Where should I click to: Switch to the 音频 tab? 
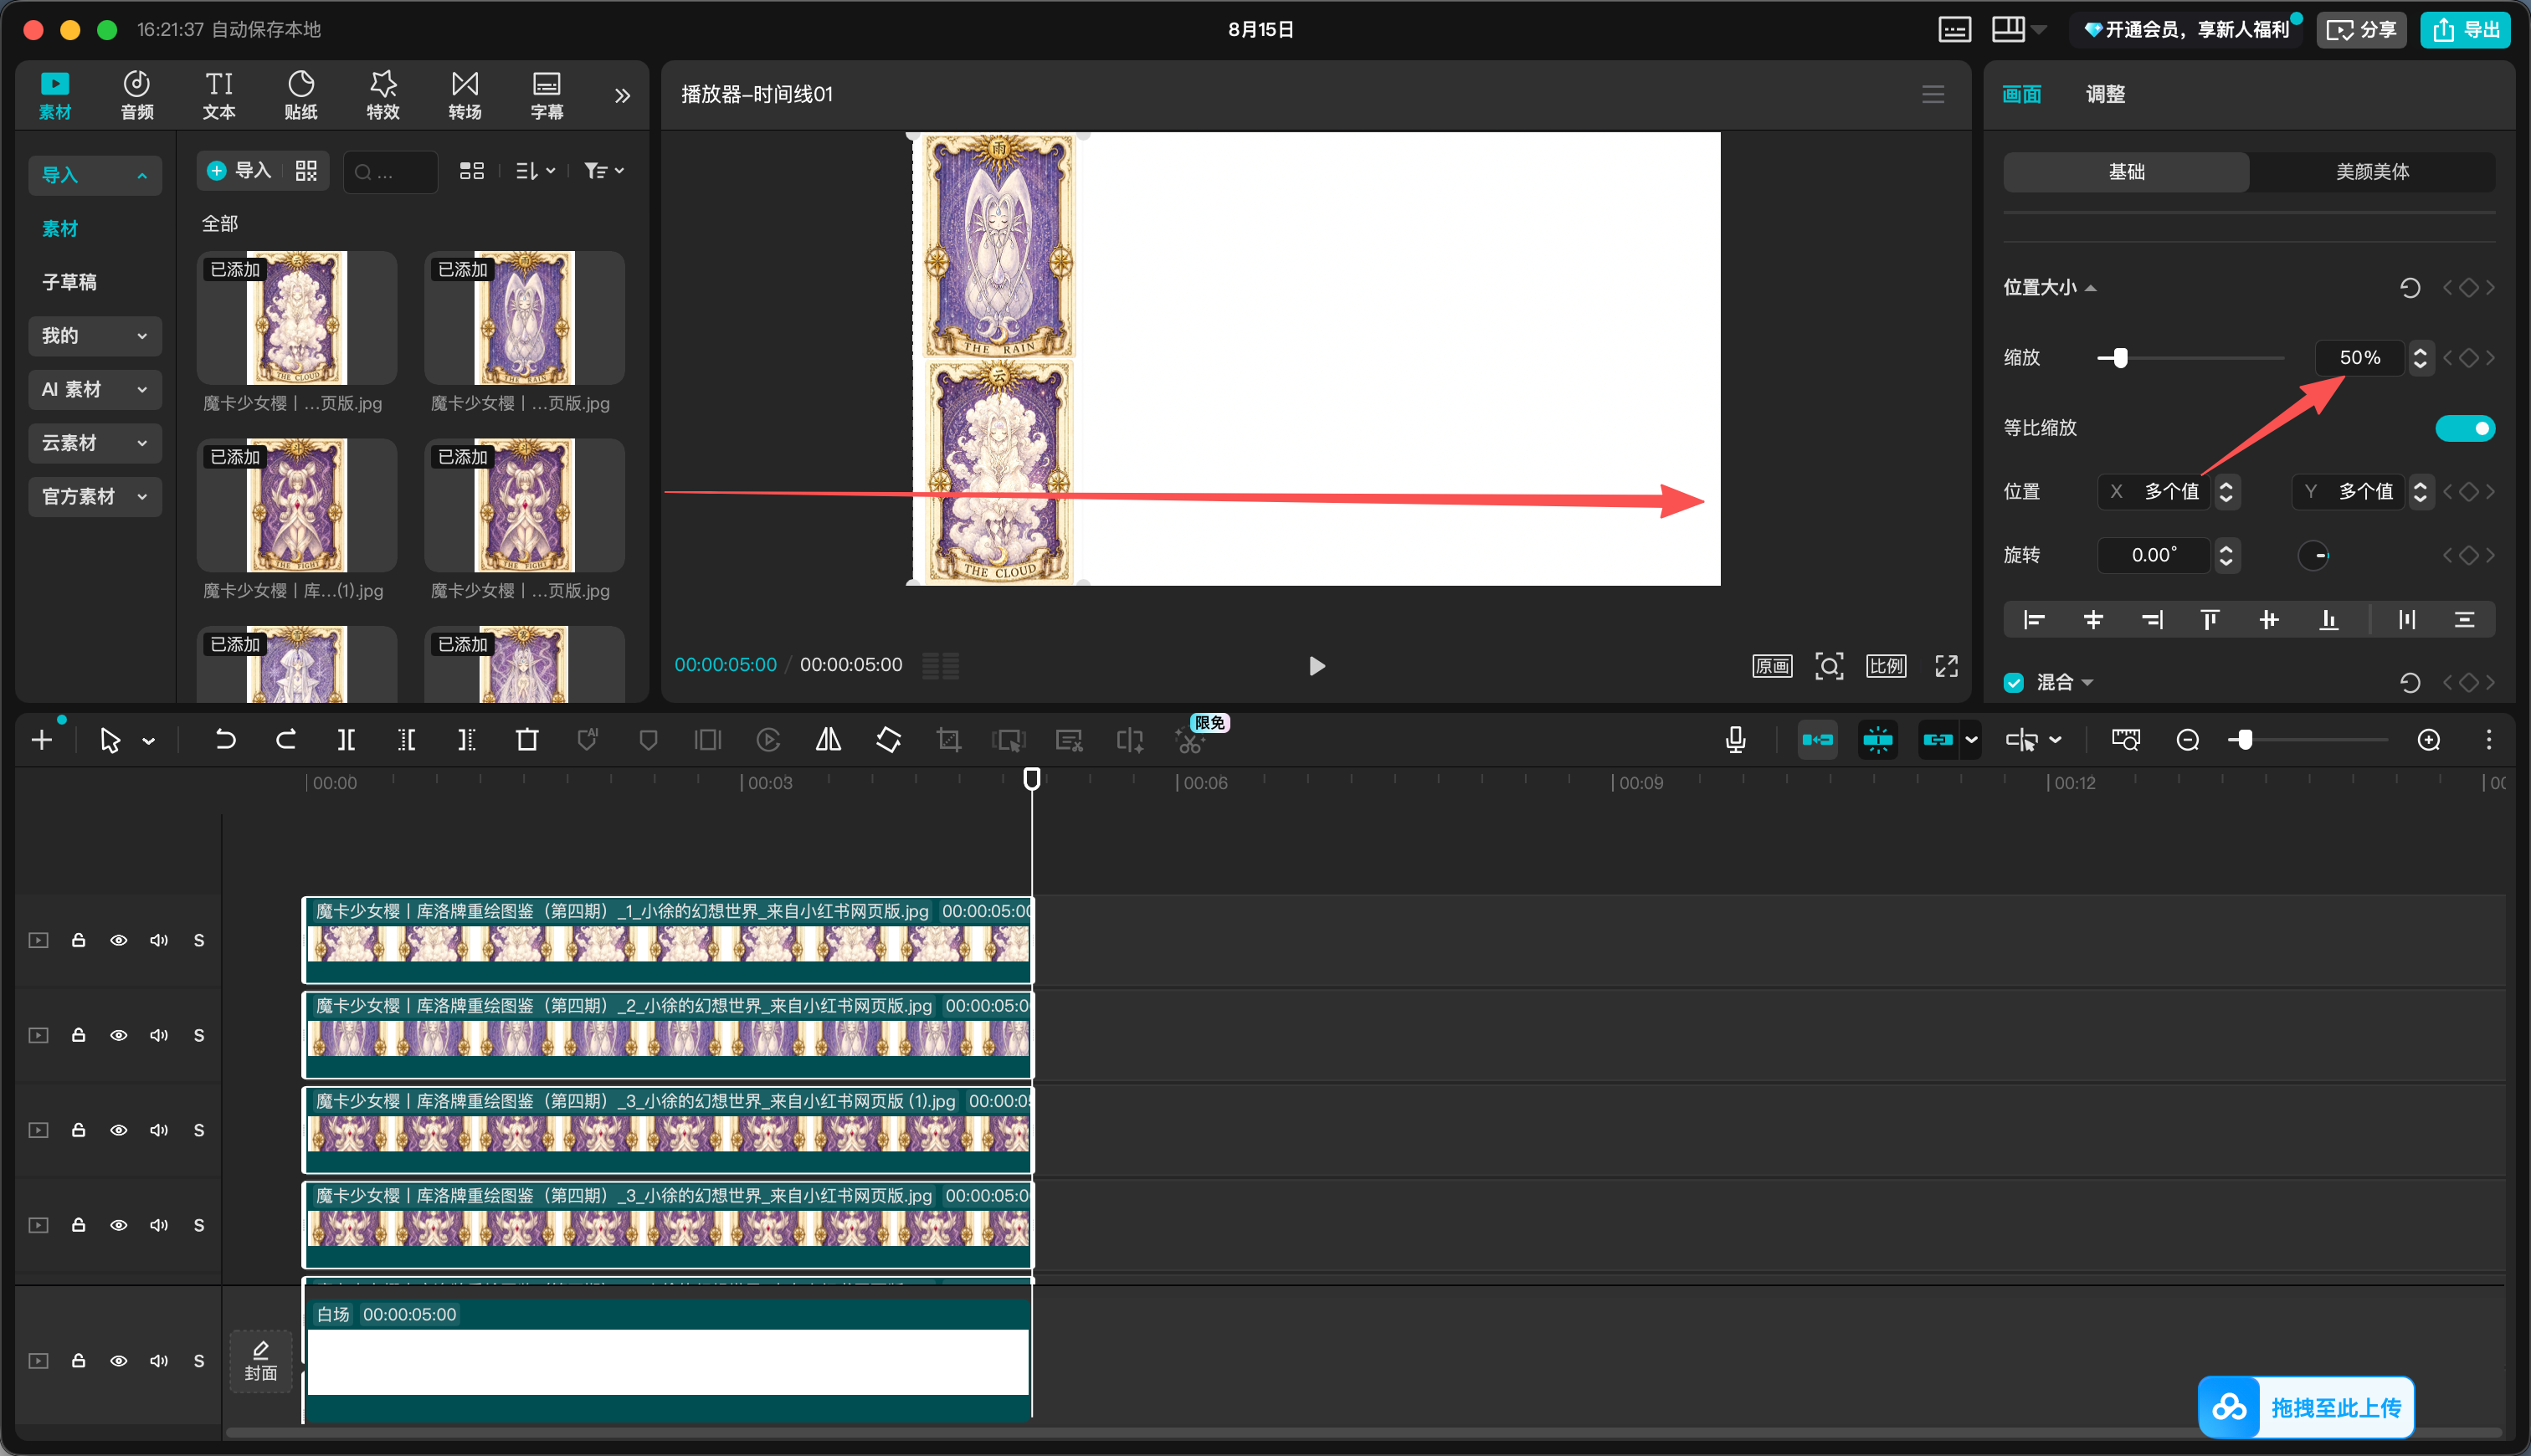tap(137, 95)
